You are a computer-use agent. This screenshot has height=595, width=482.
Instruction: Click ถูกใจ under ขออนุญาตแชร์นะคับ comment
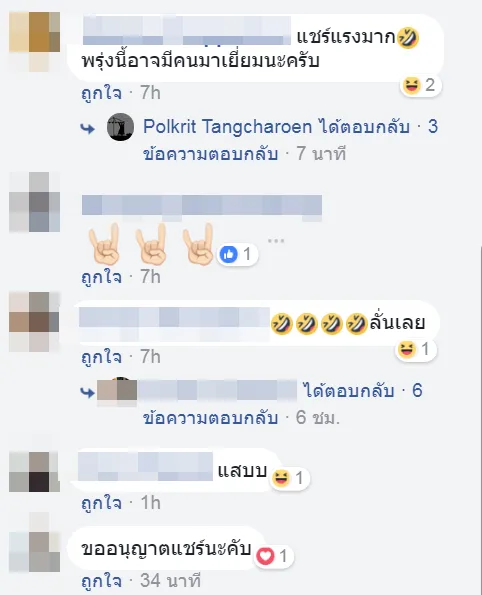pos(101,581)
